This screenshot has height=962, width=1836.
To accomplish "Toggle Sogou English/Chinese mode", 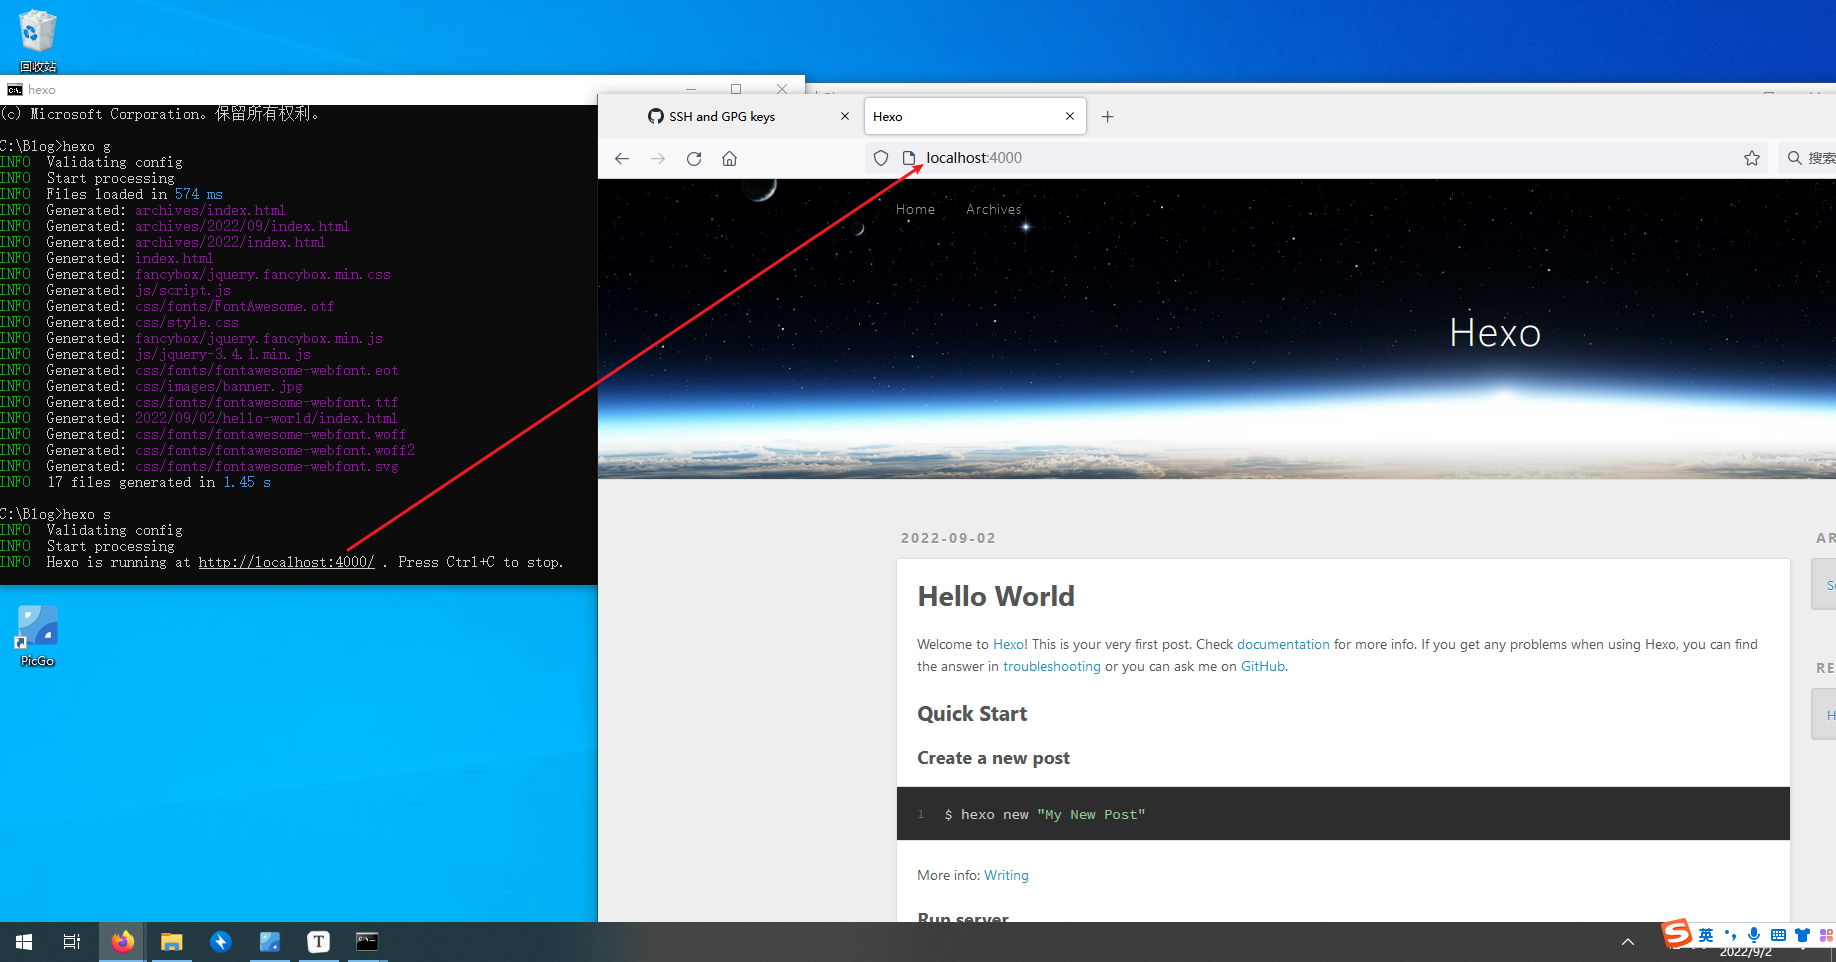I will [x=1706, y=935].
